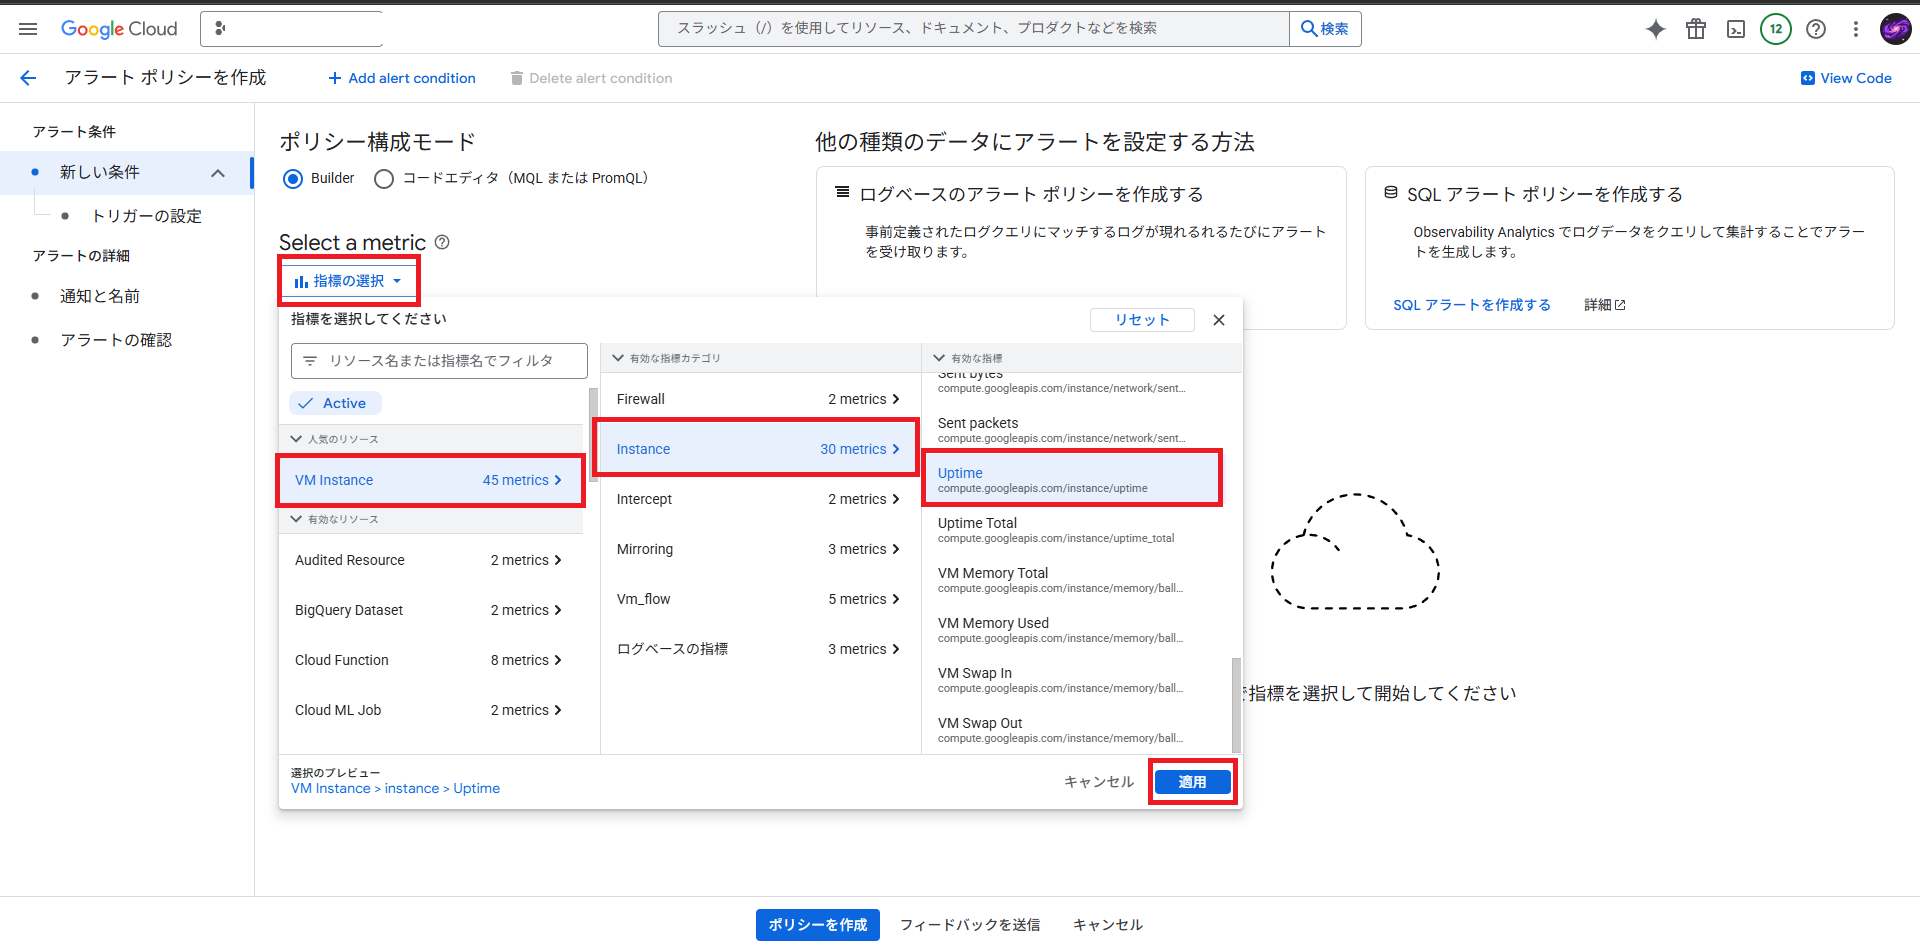Image resolution: width=1920 pixels, height=951 pixels.
Task: Click help icon beside Select a metric
Action: (442, 242)
